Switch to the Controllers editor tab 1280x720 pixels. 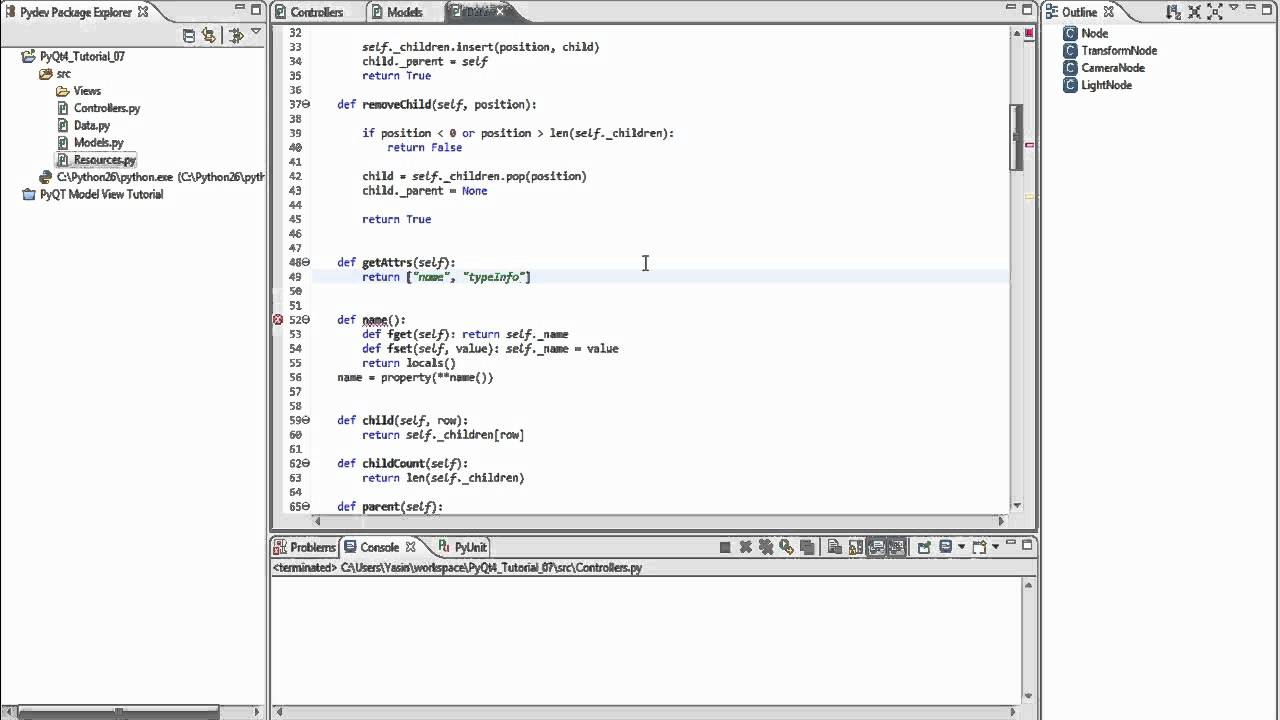pyautogui.click(x=316, y=12)
